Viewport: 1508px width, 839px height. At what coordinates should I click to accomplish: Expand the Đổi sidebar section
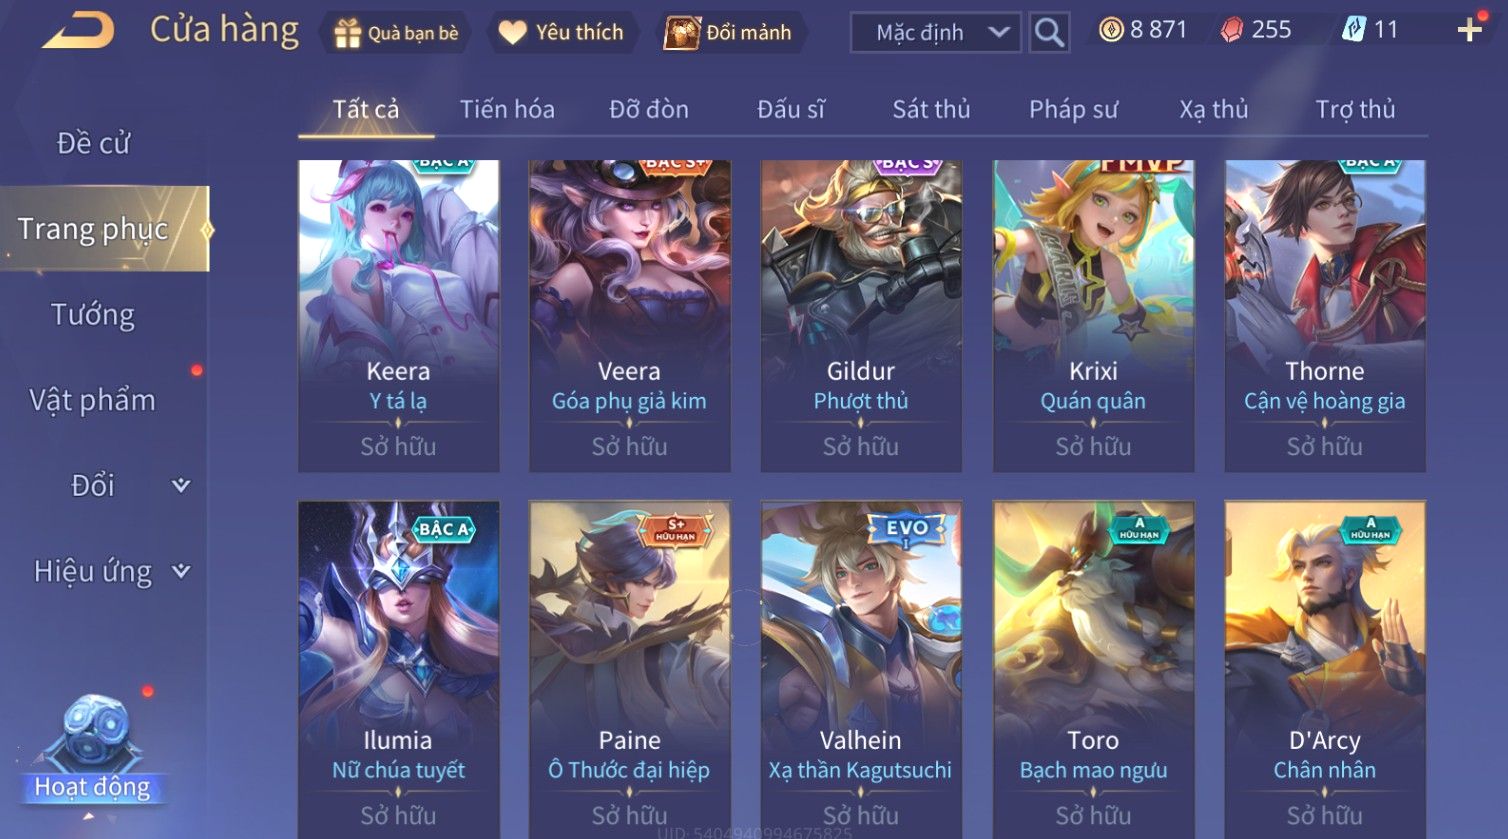point(181,485)
